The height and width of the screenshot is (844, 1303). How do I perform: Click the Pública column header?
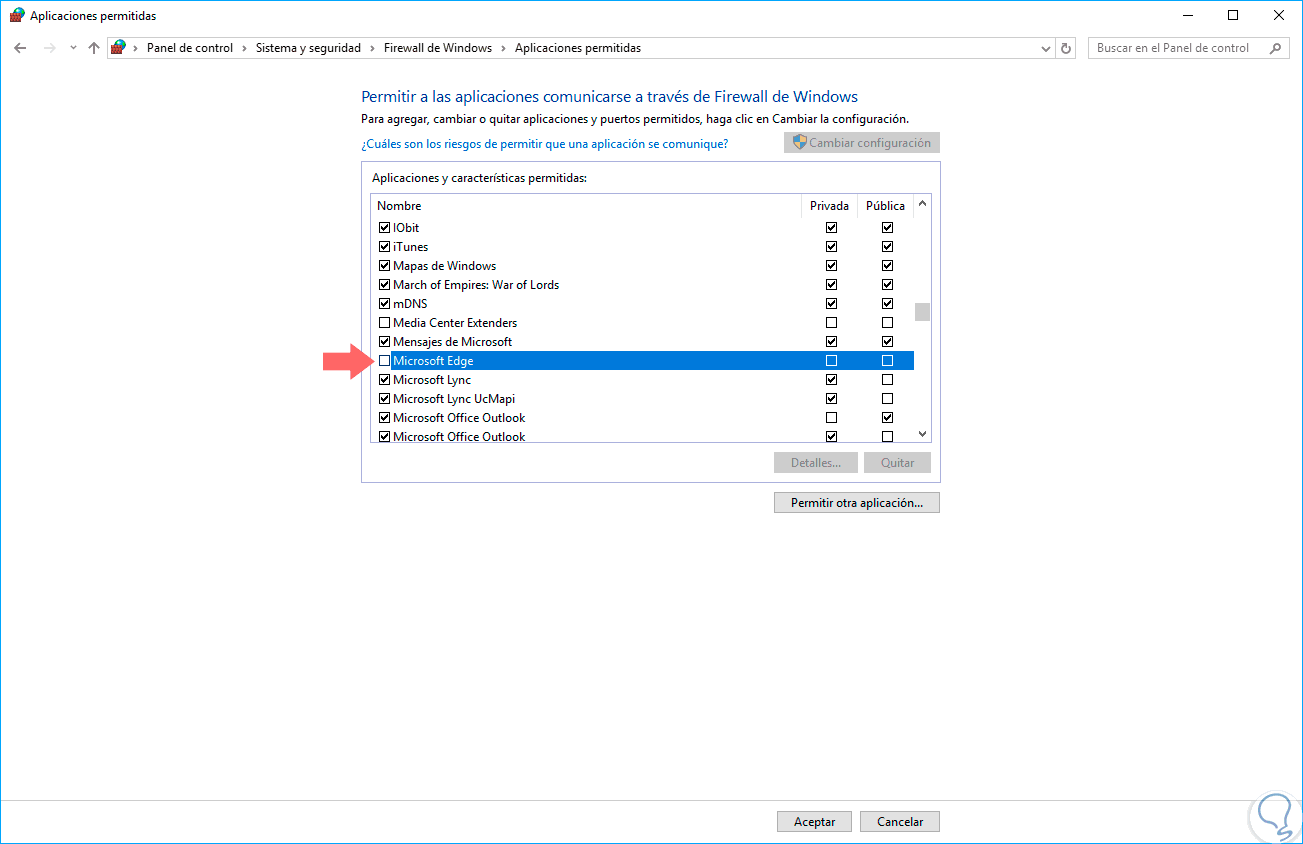tap(885, 206)
